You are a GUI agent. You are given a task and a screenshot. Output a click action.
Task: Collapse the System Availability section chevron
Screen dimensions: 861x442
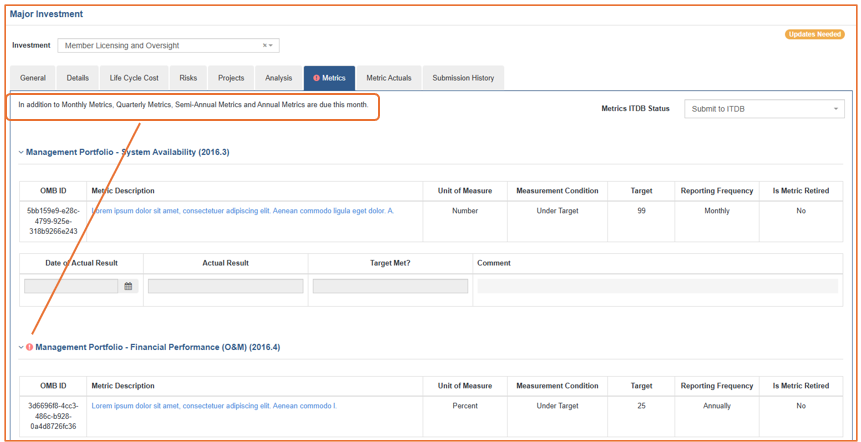coord(21,152)
